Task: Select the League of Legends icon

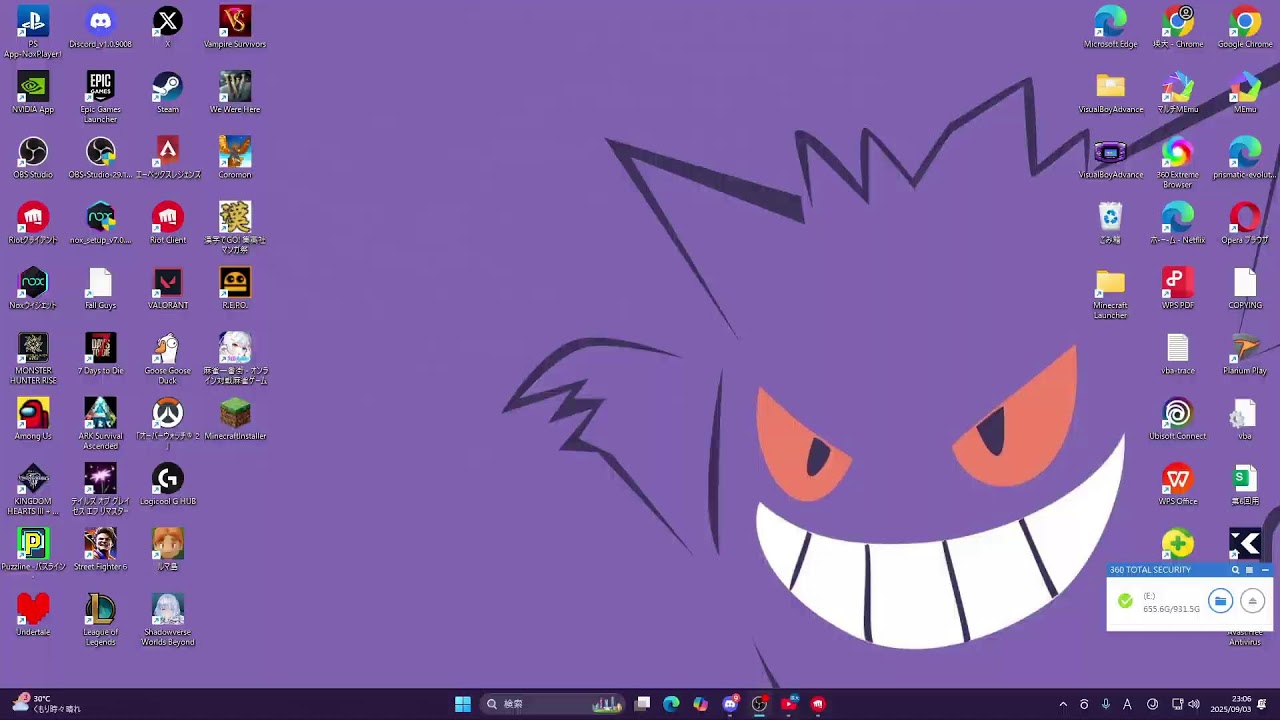Action: [100, 619]
